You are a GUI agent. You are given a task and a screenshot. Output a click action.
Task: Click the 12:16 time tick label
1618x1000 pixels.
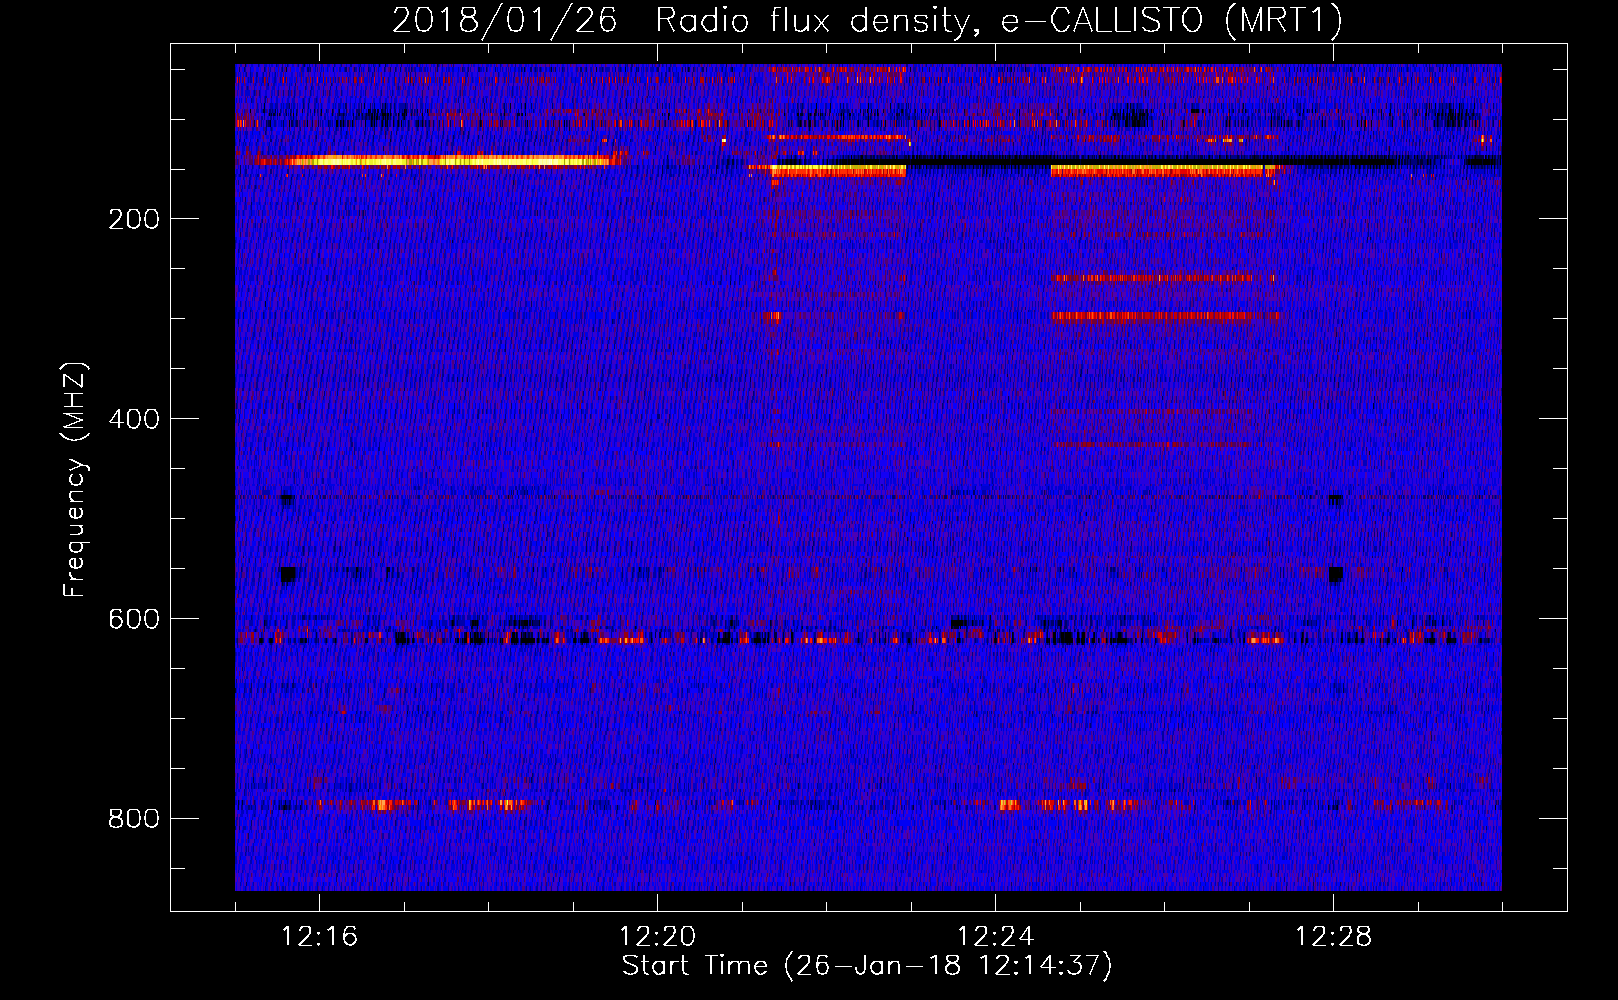tap(319, 937)
